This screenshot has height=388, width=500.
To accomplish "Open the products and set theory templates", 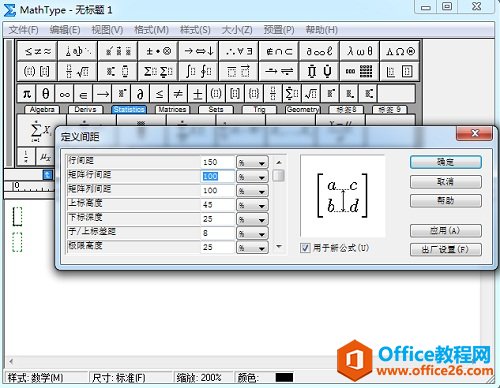I will 319,71.
